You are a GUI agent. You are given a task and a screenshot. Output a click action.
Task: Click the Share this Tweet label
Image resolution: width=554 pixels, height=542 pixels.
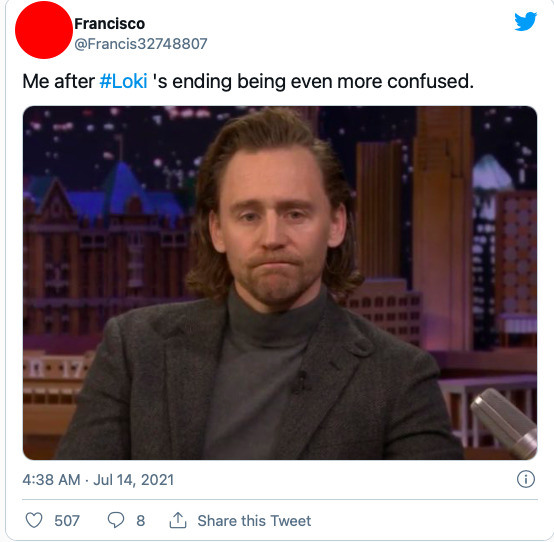254,521
